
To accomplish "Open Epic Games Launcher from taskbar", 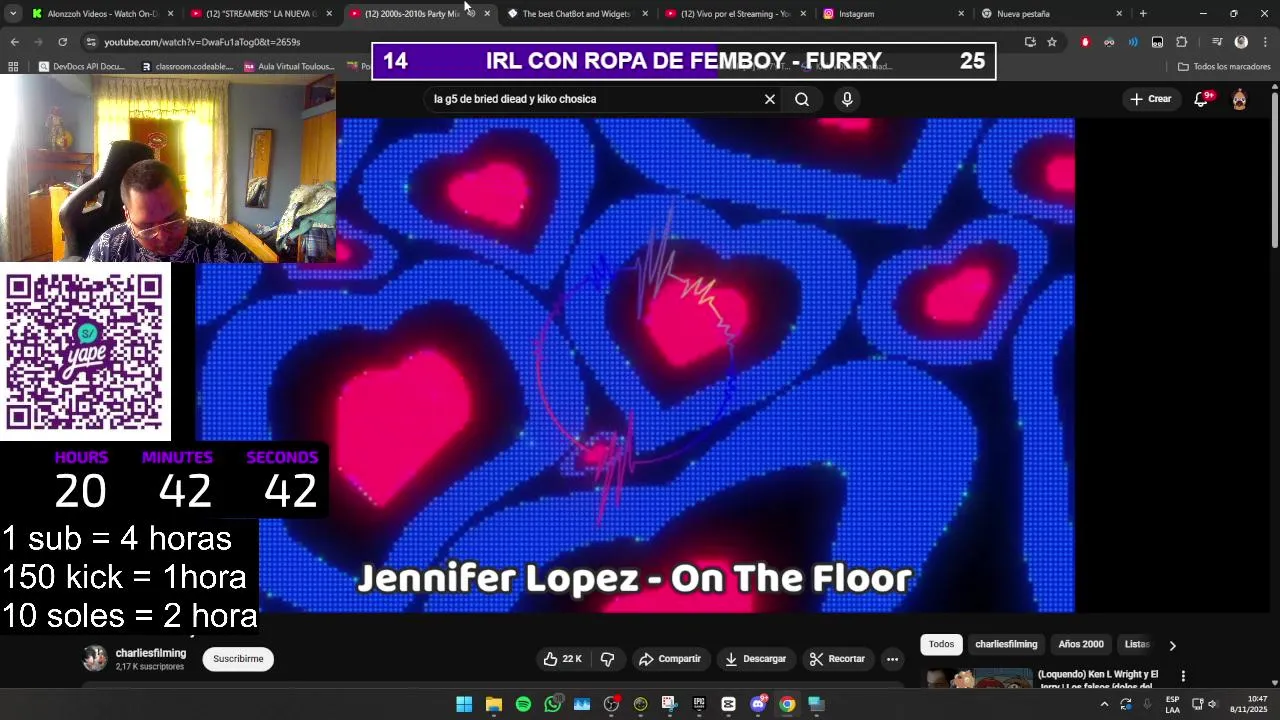I will pos(699,704).
